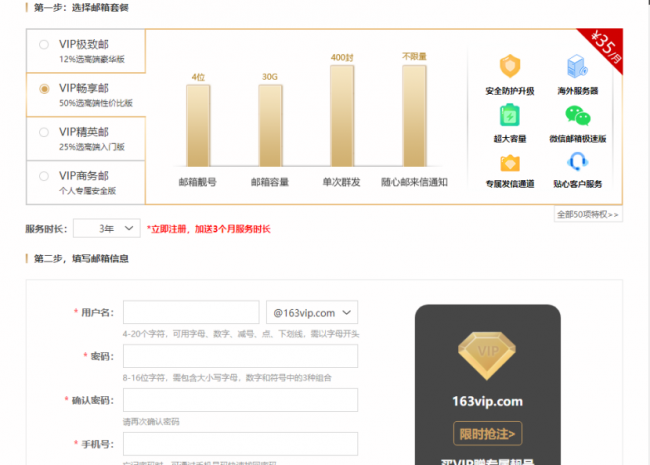Click the 第二步,填写邮箱信息 heading
Screen dimensions: 650x465
81,259
